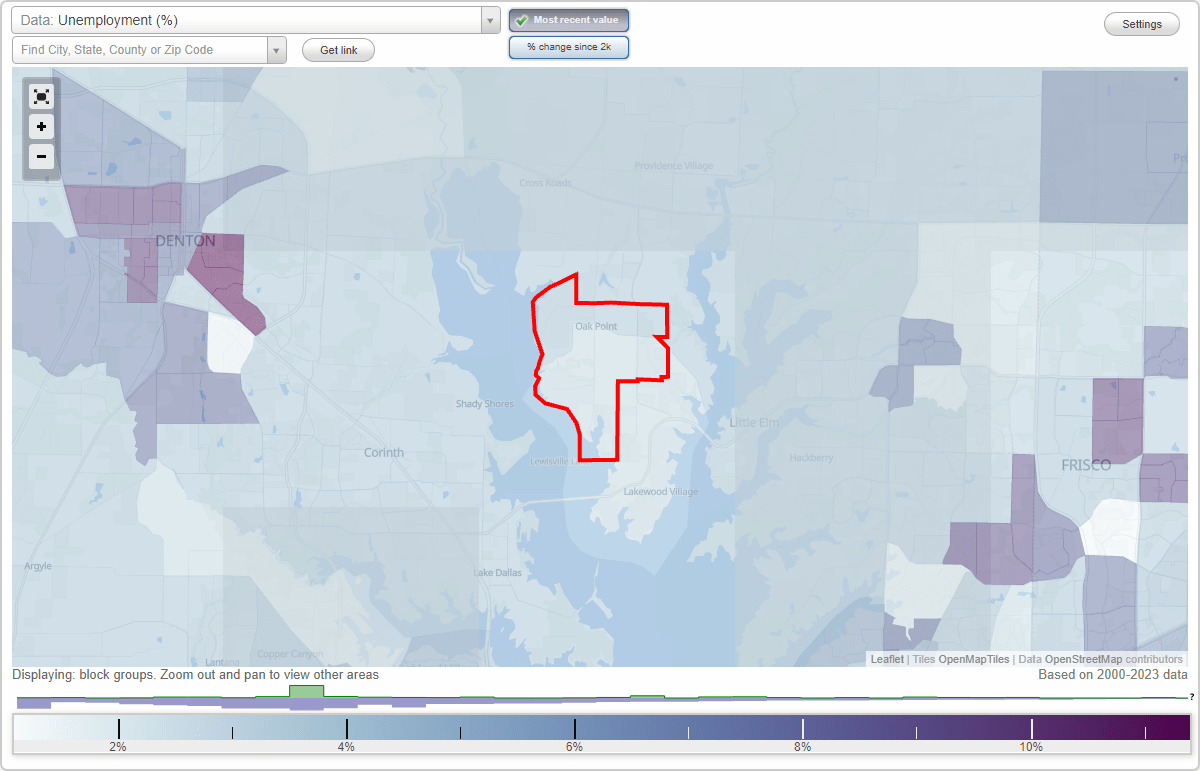This screenshot has width=1200, height=771.
Task: Click the 10% mark on color scale
Action: coord(1031,747)
